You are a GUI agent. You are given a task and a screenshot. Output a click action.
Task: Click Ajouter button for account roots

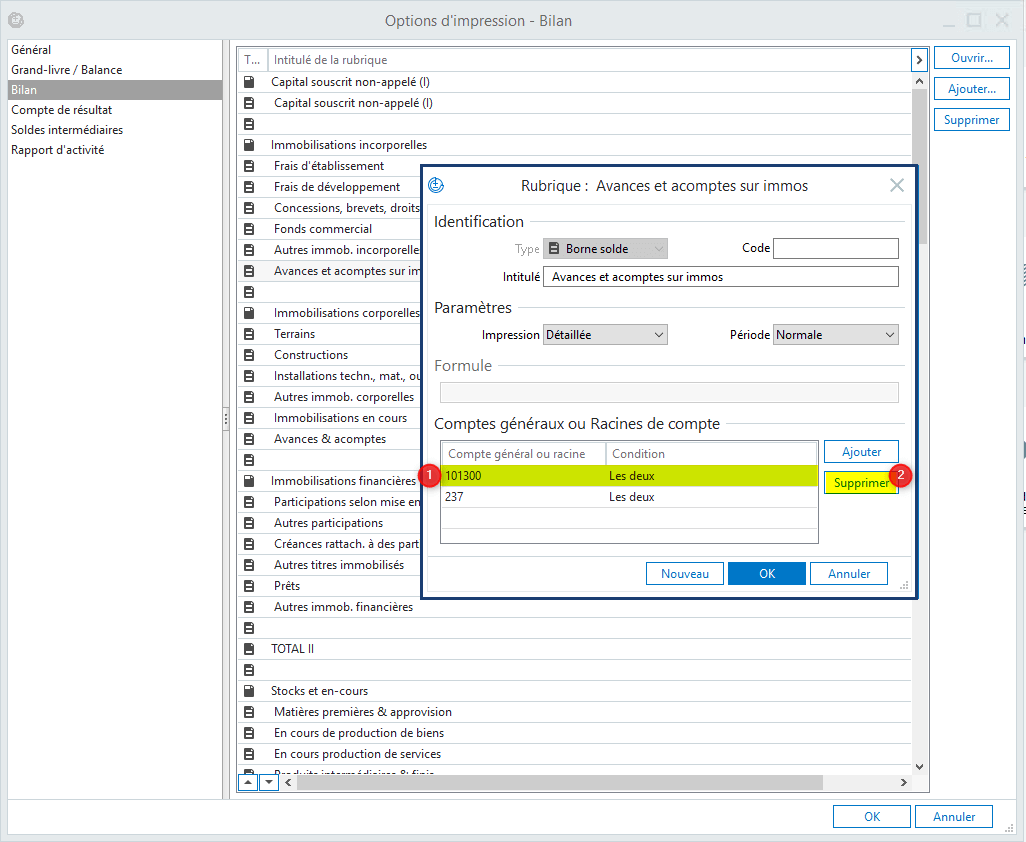pyautogui.click(x=861, y=452)
